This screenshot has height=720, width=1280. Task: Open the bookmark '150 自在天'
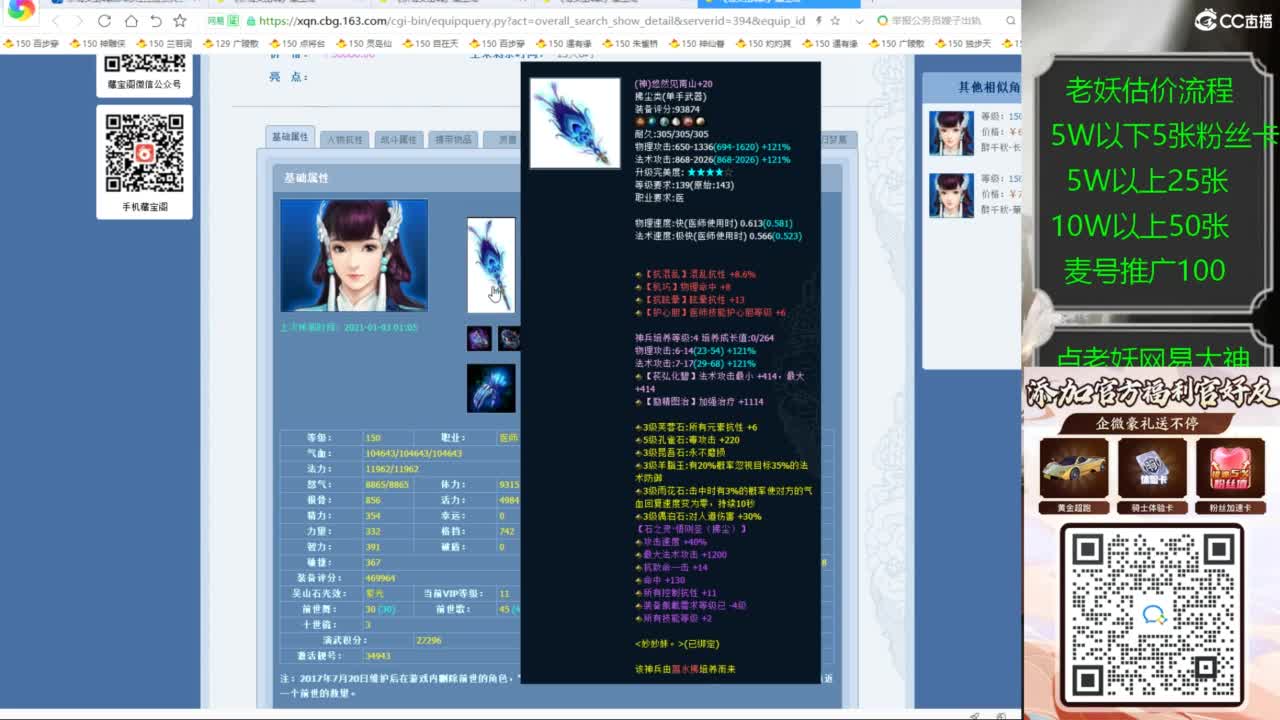coord(431,44)
